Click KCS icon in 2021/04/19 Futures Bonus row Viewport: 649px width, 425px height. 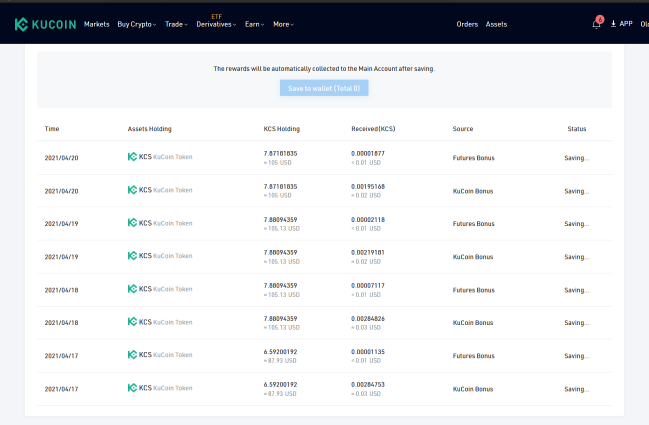point(132,223)
